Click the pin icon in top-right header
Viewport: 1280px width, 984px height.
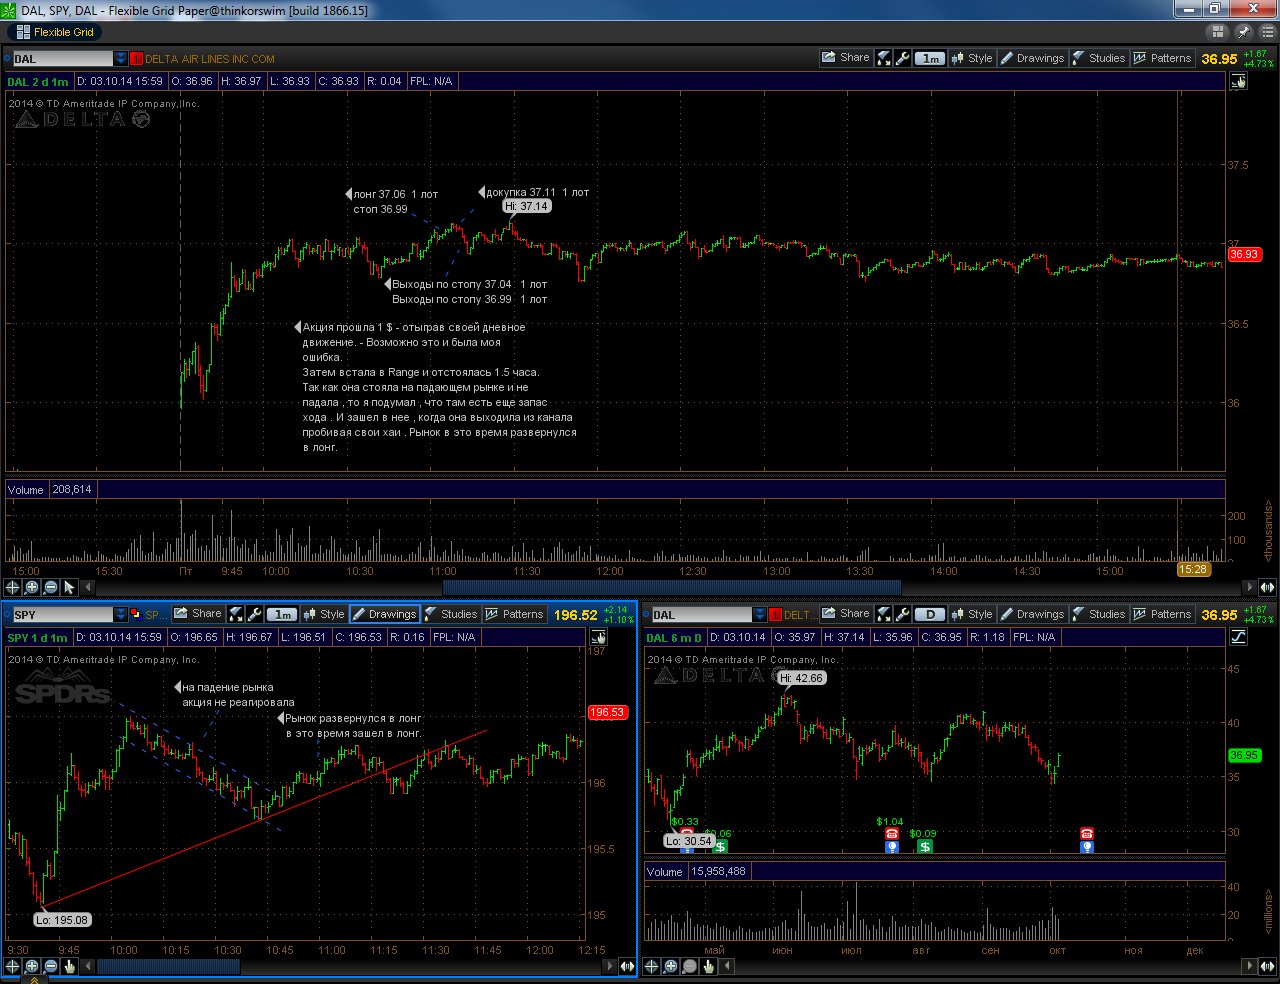tap(1243, 32)
